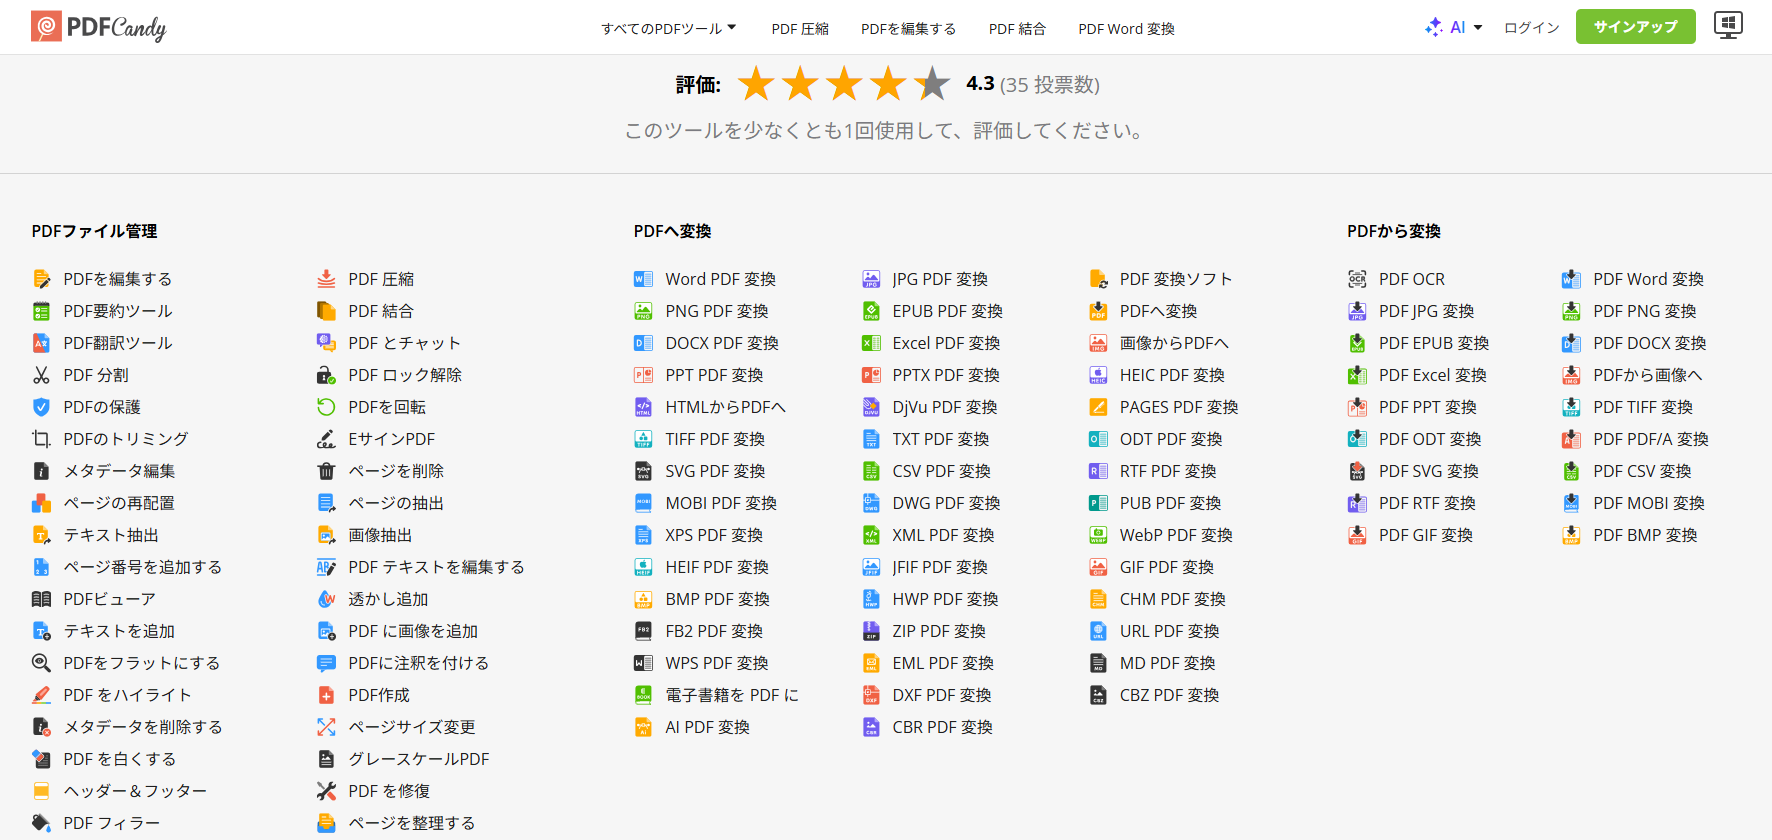Click the compress icon for PDF 圧縮
Viewport: 1772px width, 840px height.
coord(326,279)
